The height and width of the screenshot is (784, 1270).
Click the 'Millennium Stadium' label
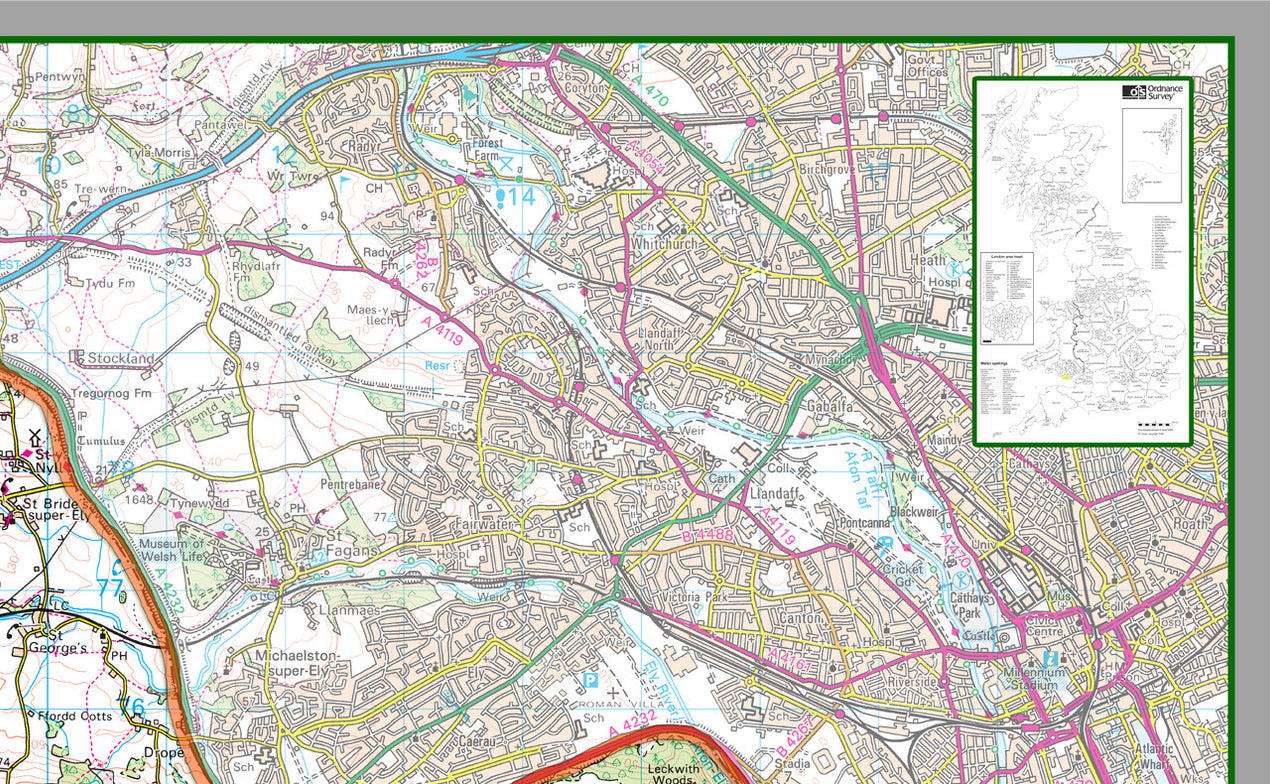point(1033,678)
